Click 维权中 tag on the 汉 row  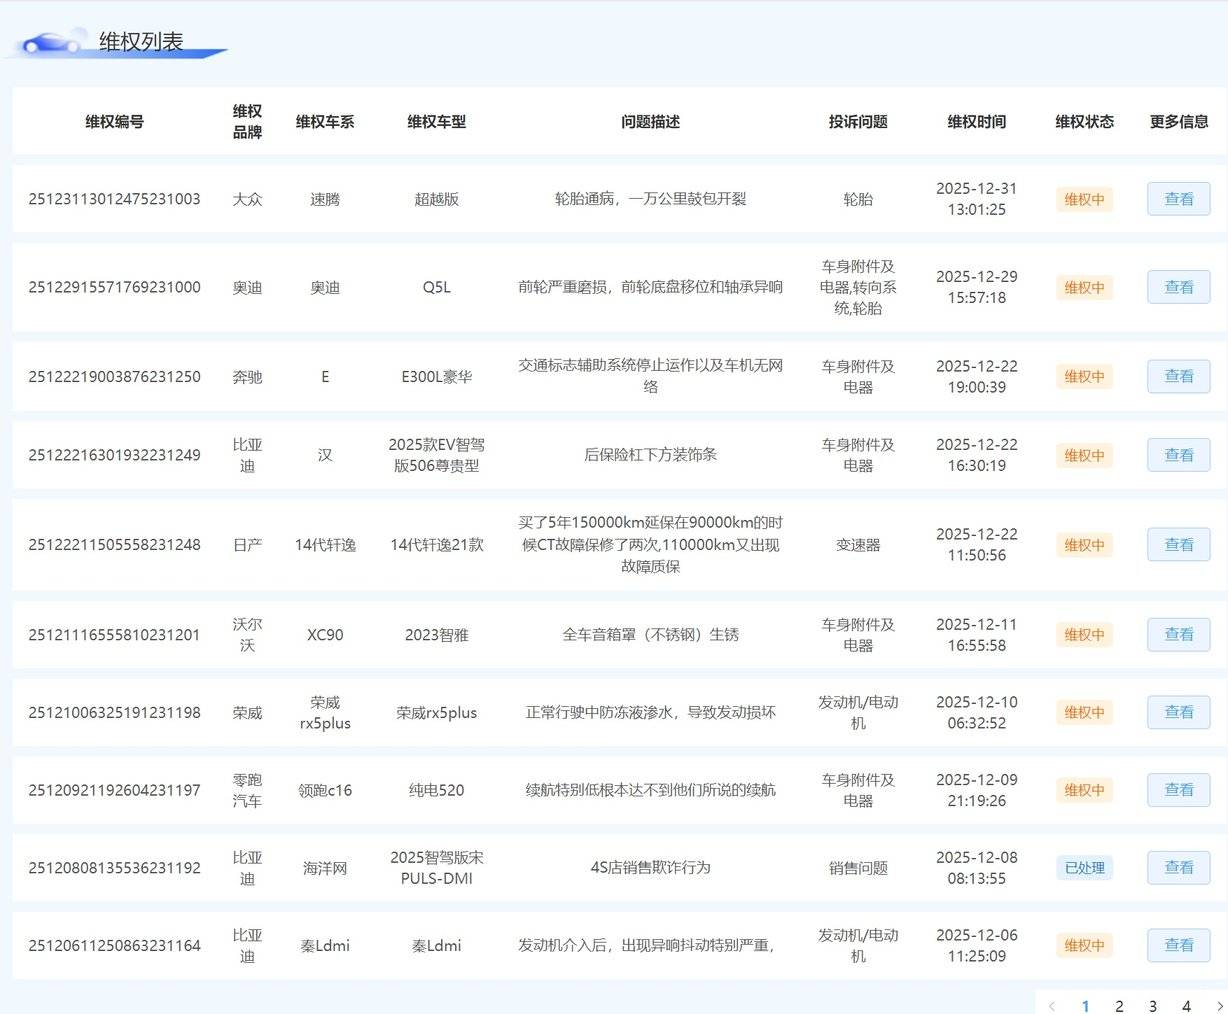(1084, 455)
